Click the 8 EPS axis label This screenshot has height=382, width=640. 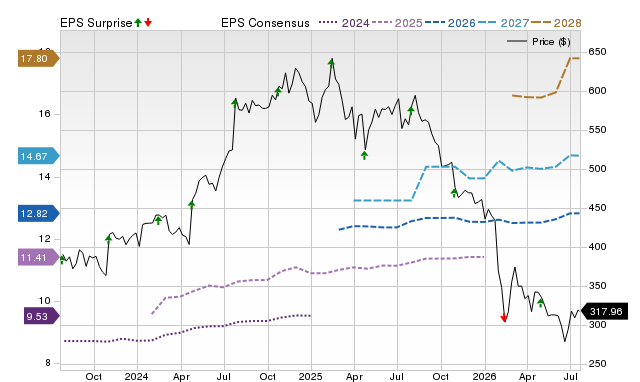coord(47,363)
